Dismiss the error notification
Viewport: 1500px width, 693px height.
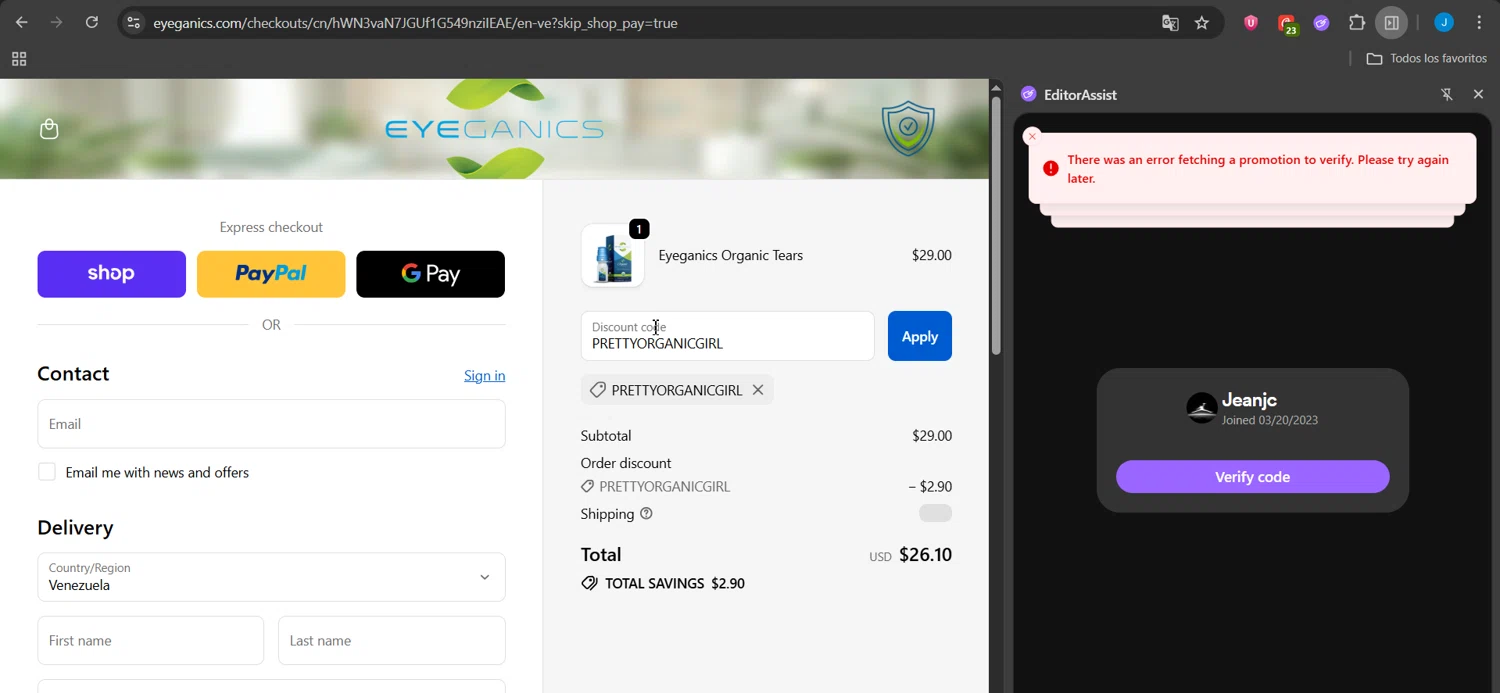click(1032, 136)
